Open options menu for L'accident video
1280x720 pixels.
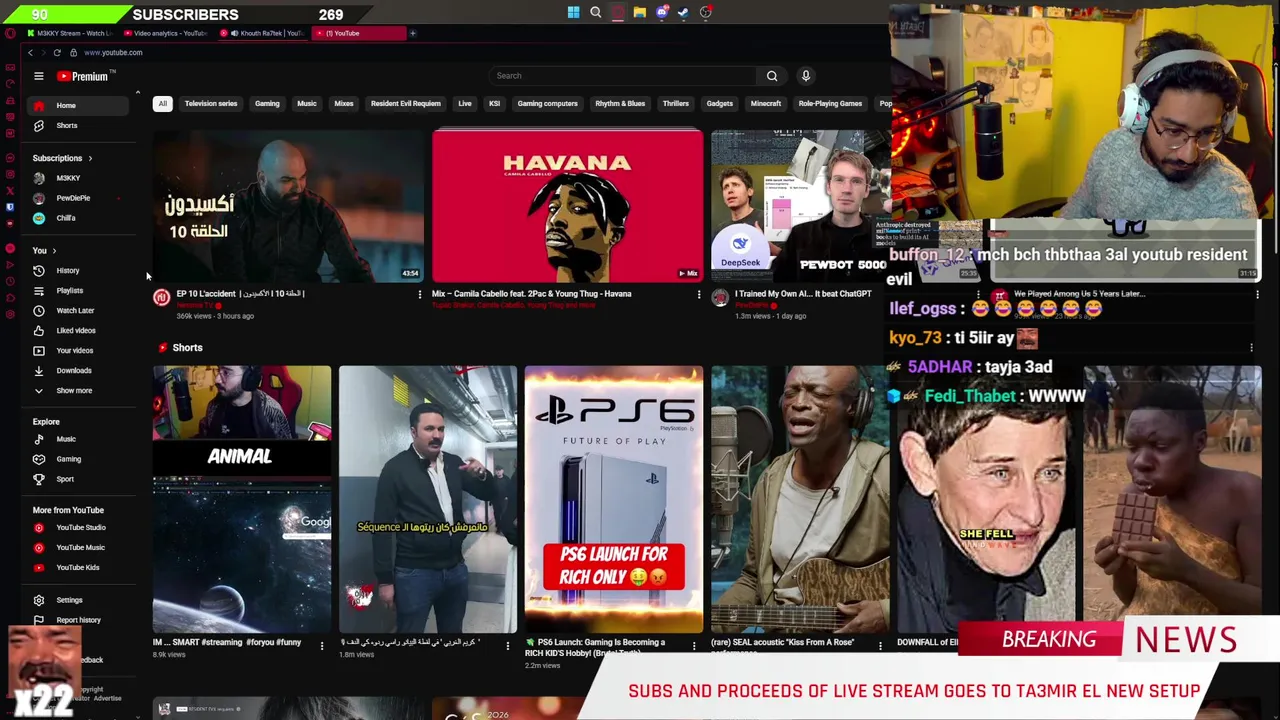[419, 295]
